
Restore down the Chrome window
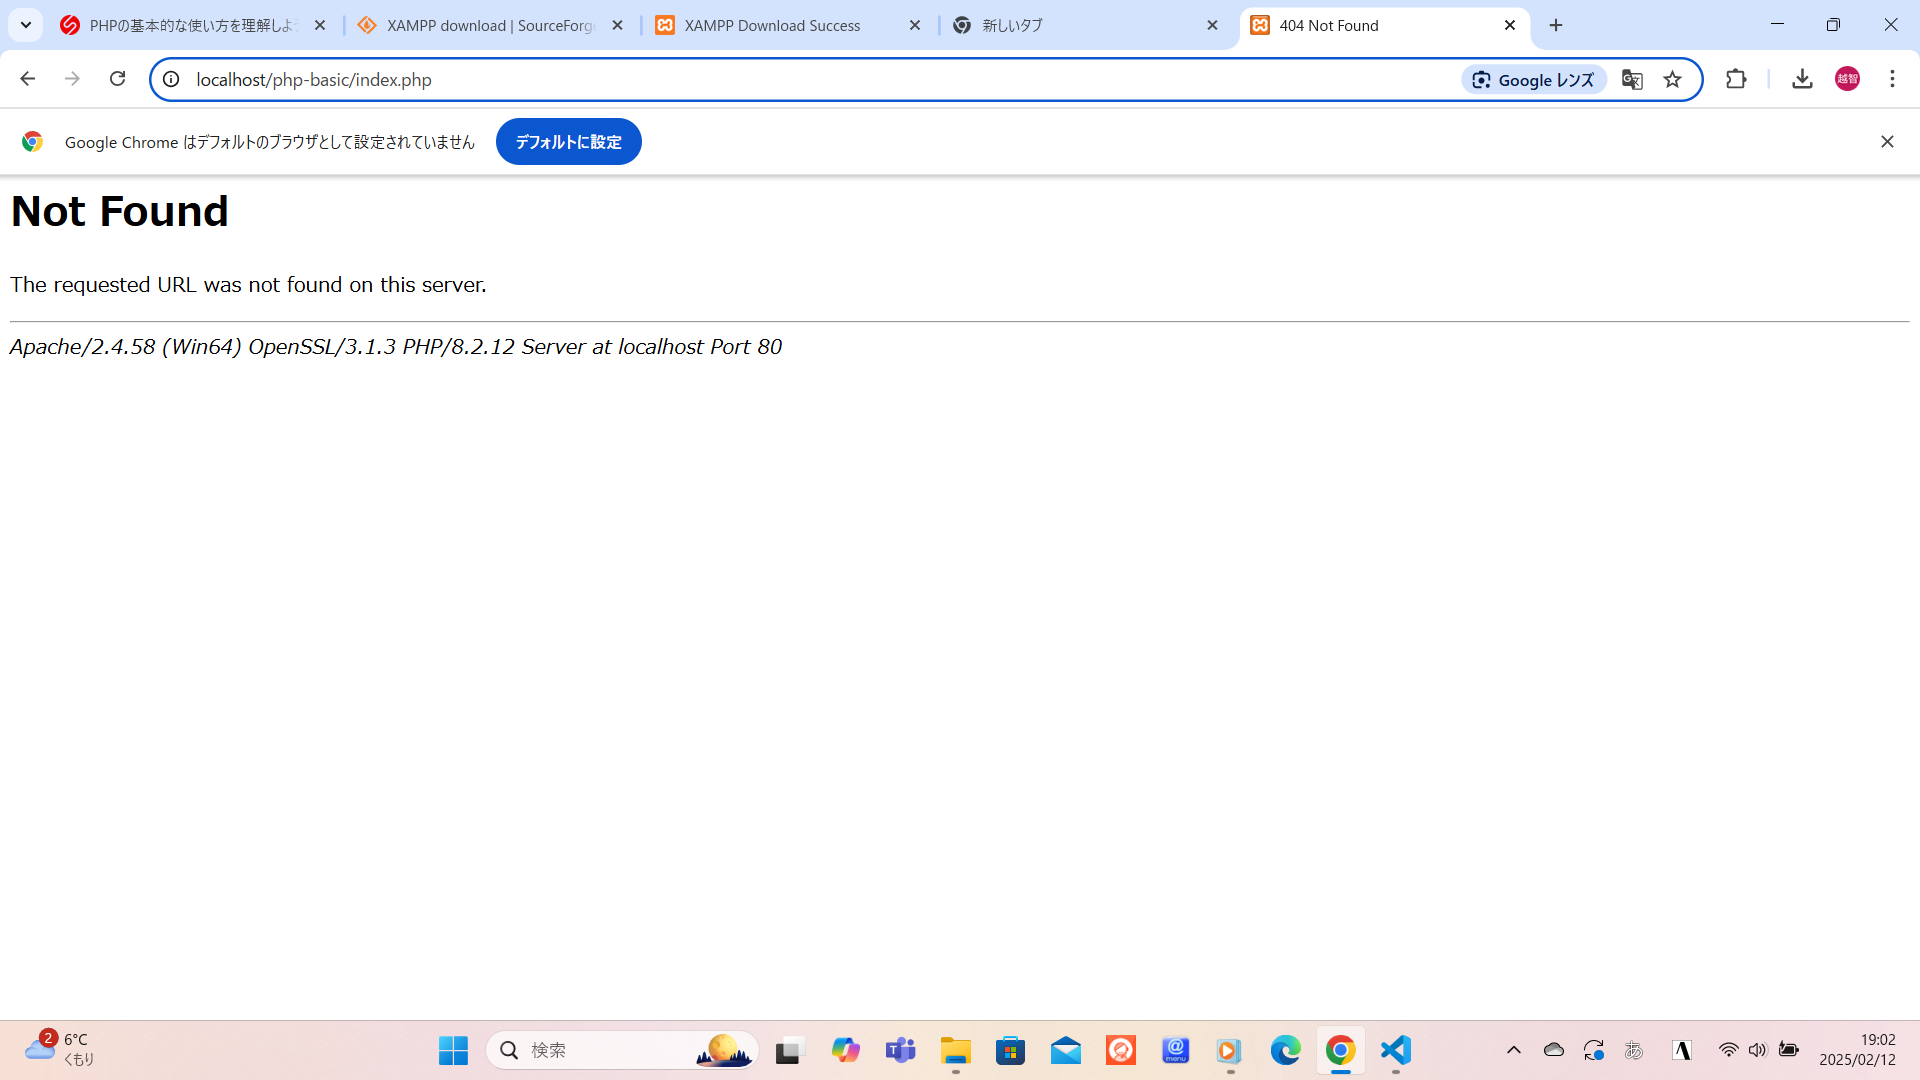tap(1833, 25)
